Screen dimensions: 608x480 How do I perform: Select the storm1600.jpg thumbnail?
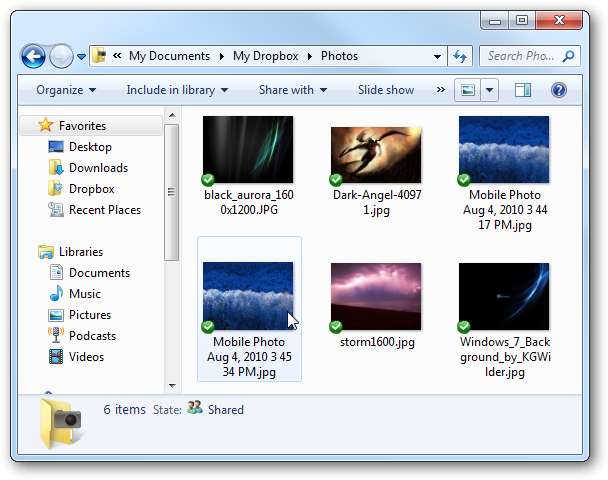coord(376,296)
